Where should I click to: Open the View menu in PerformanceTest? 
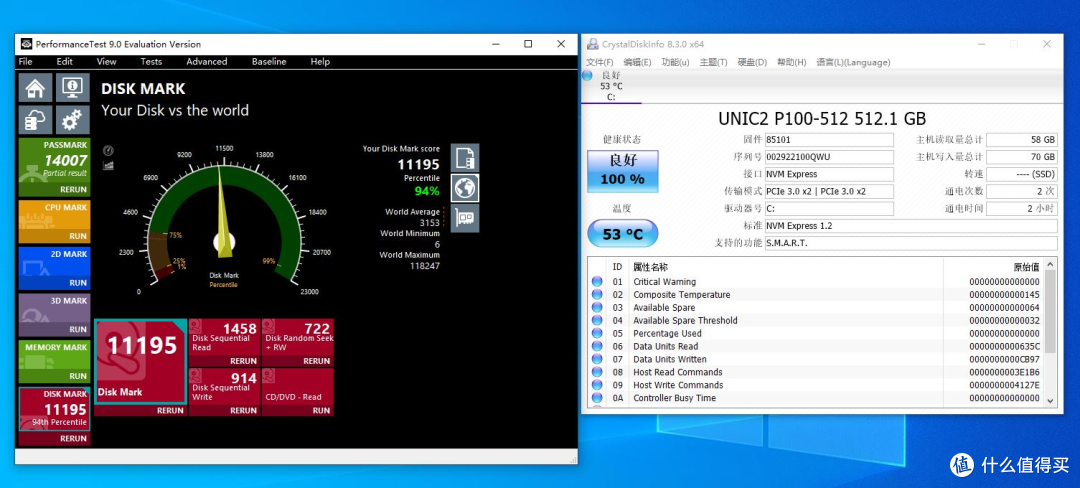107,61
